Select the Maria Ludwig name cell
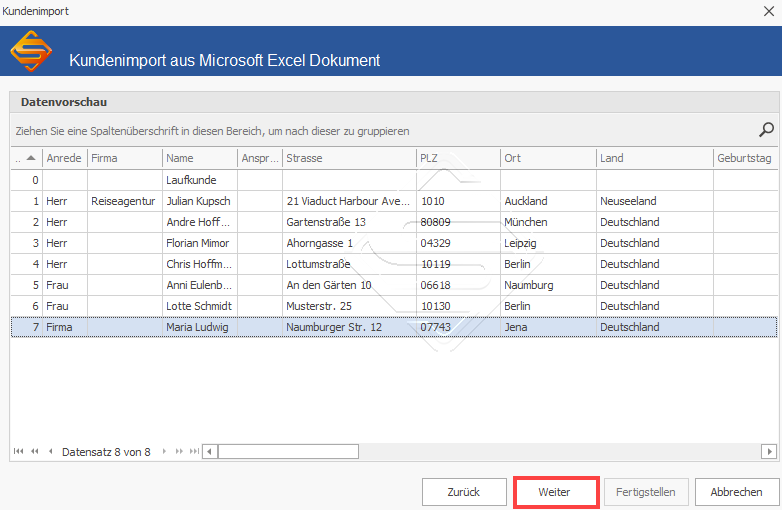The height and width of the screenshot is (510, 782). coord(200,327)
